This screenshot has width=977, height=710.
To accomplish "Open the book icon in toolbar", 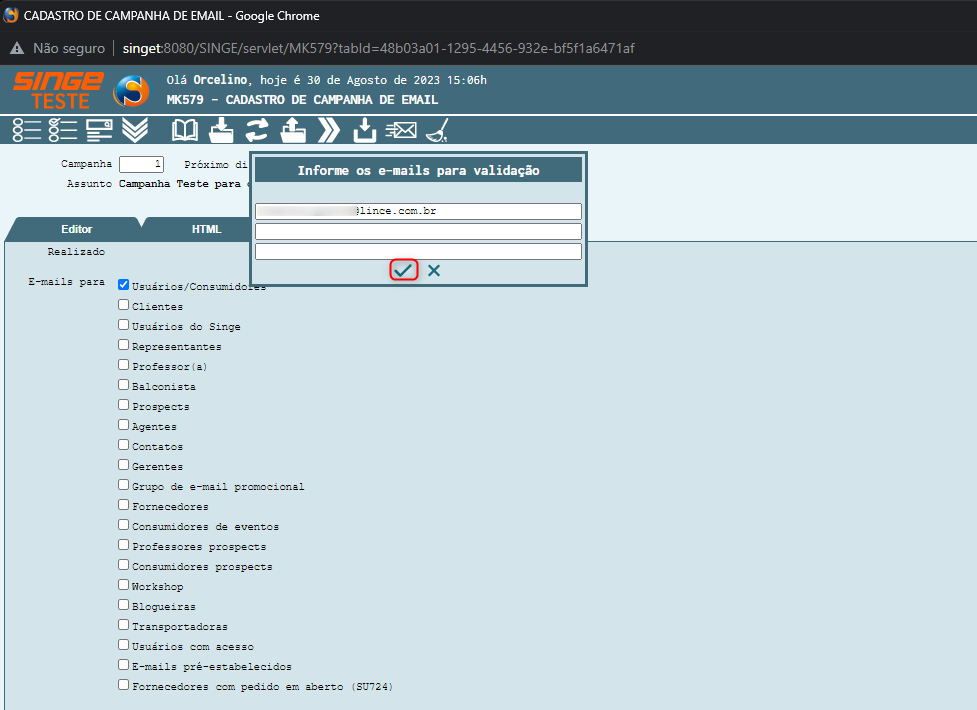I will click(185, 129).
